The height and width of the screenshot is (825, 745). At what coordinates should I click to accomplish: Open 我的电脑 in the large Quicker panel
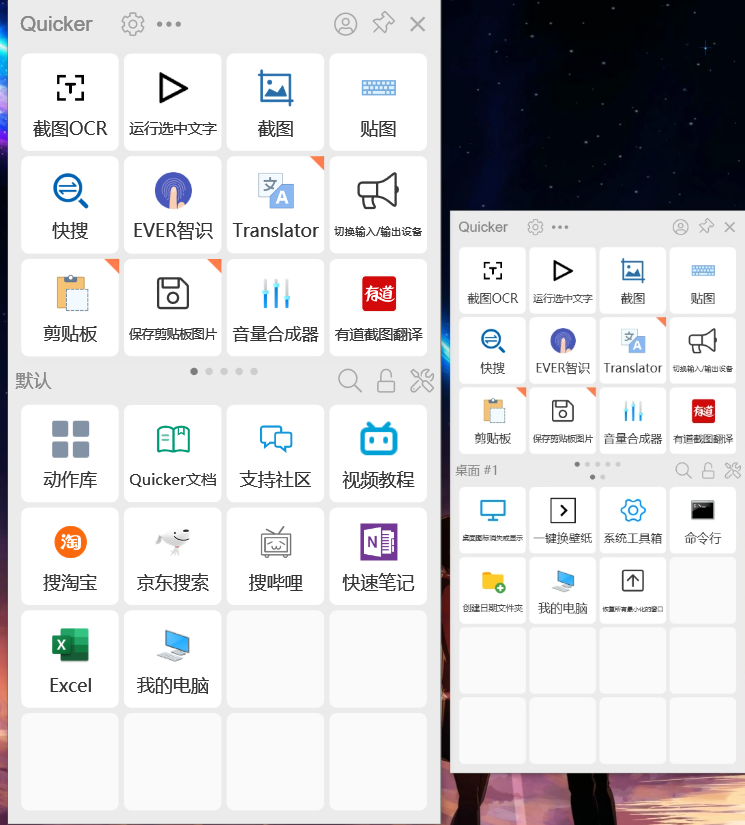tap(173, 659)
